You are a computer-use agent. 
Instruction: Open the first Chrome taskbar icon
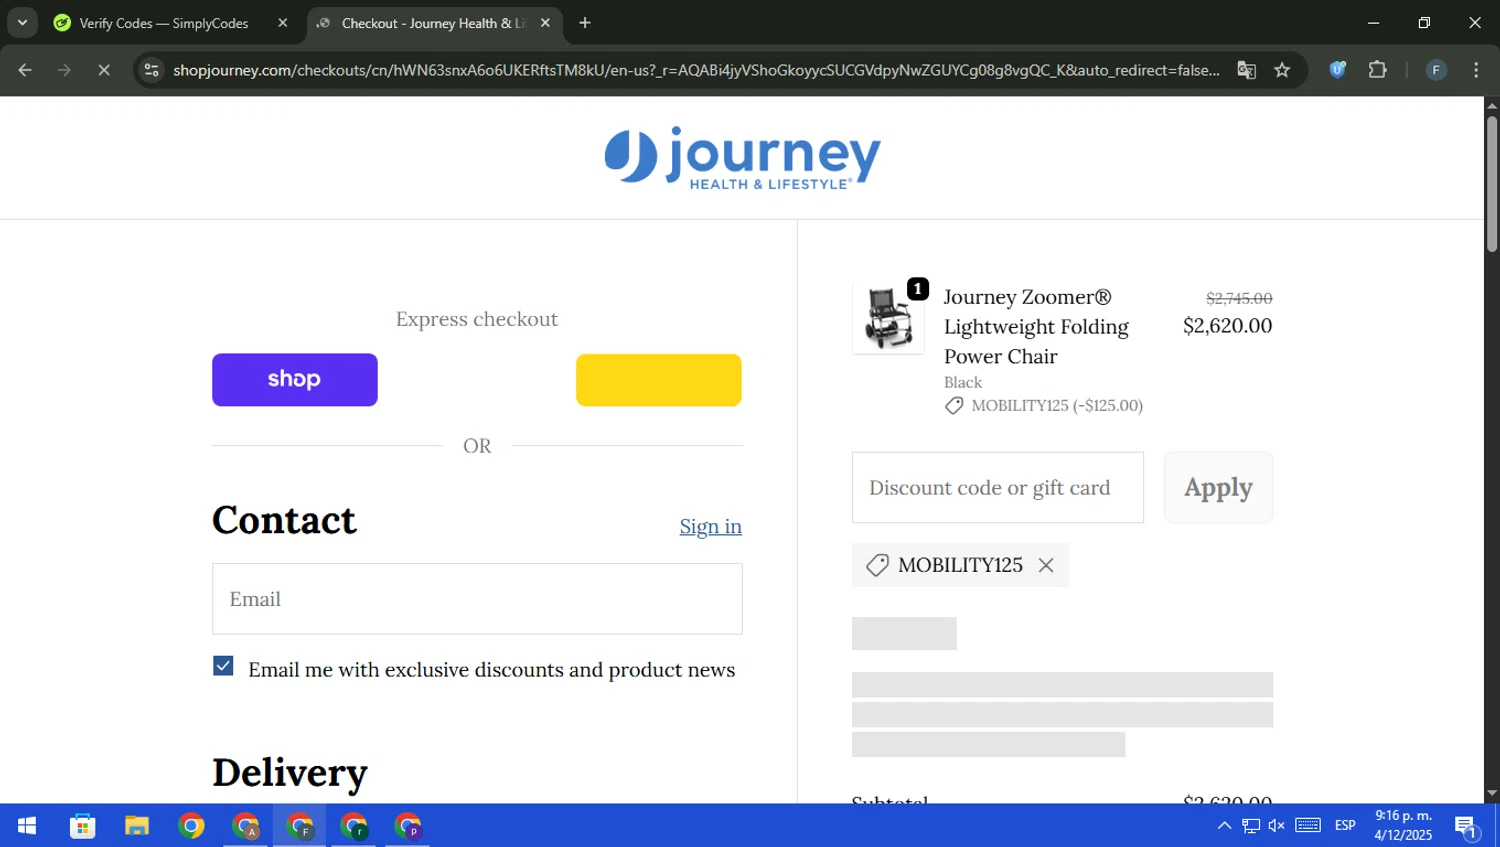tap(191, 826)
